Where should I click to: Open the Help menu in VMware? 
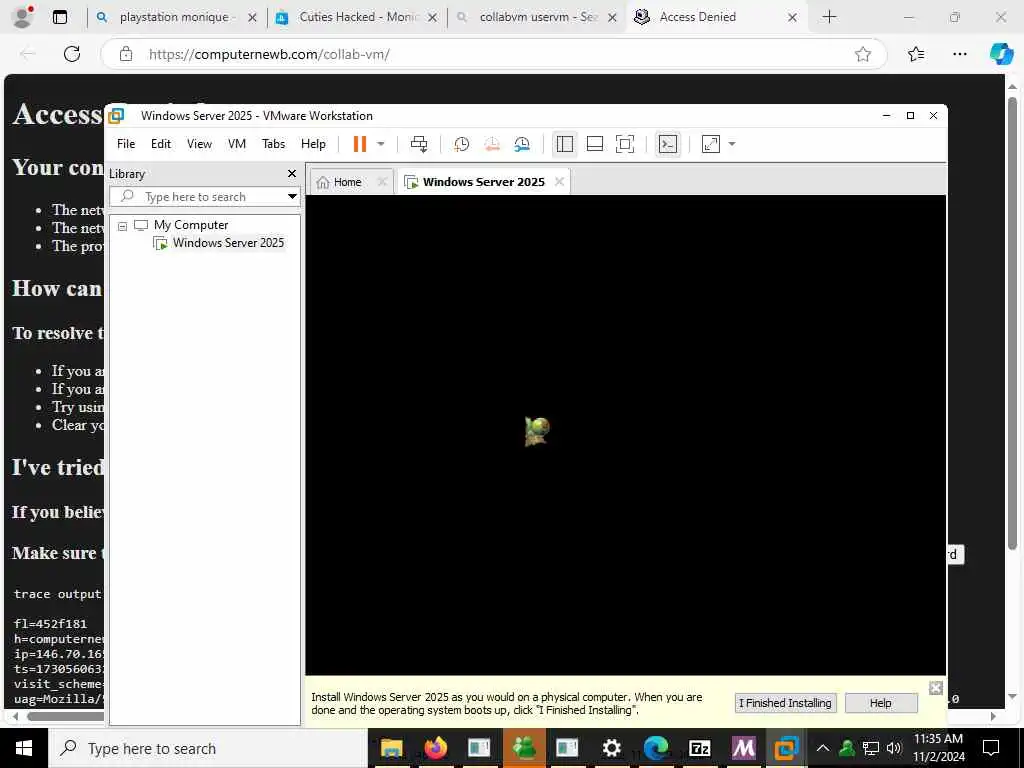tap(313, 144)
